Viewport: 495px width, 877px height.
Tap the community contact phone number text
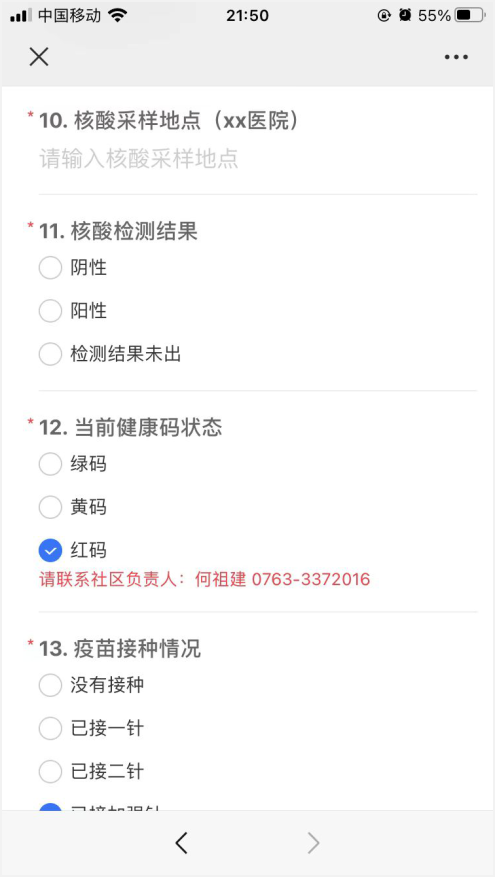(311, 579)
